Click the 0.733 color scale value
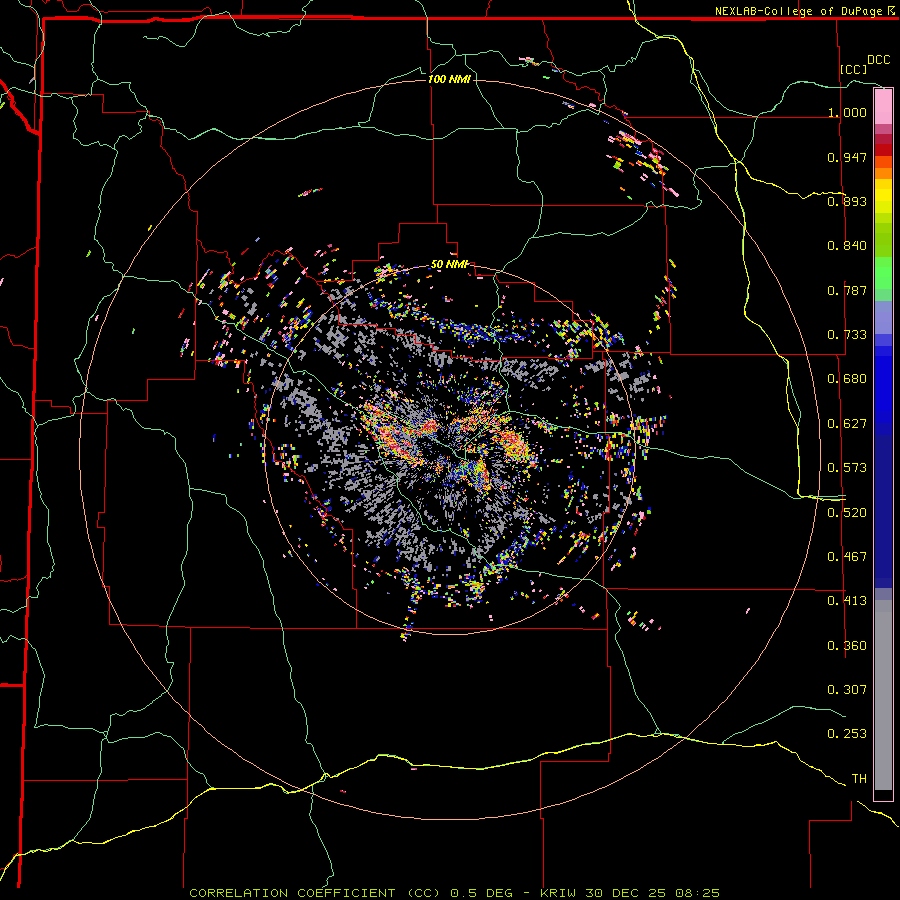Screen dimensions: 900x900 coord(847,335)
